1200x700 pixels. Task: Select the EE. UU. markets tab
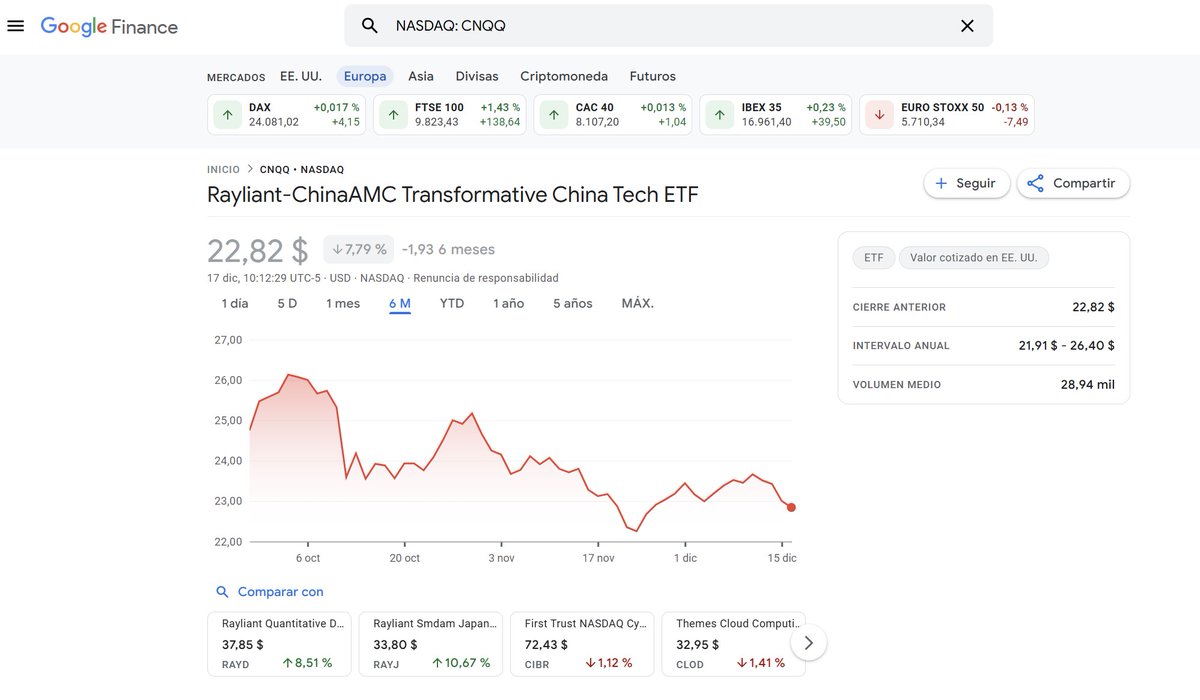pyautogui.click(x=301, y=76)
